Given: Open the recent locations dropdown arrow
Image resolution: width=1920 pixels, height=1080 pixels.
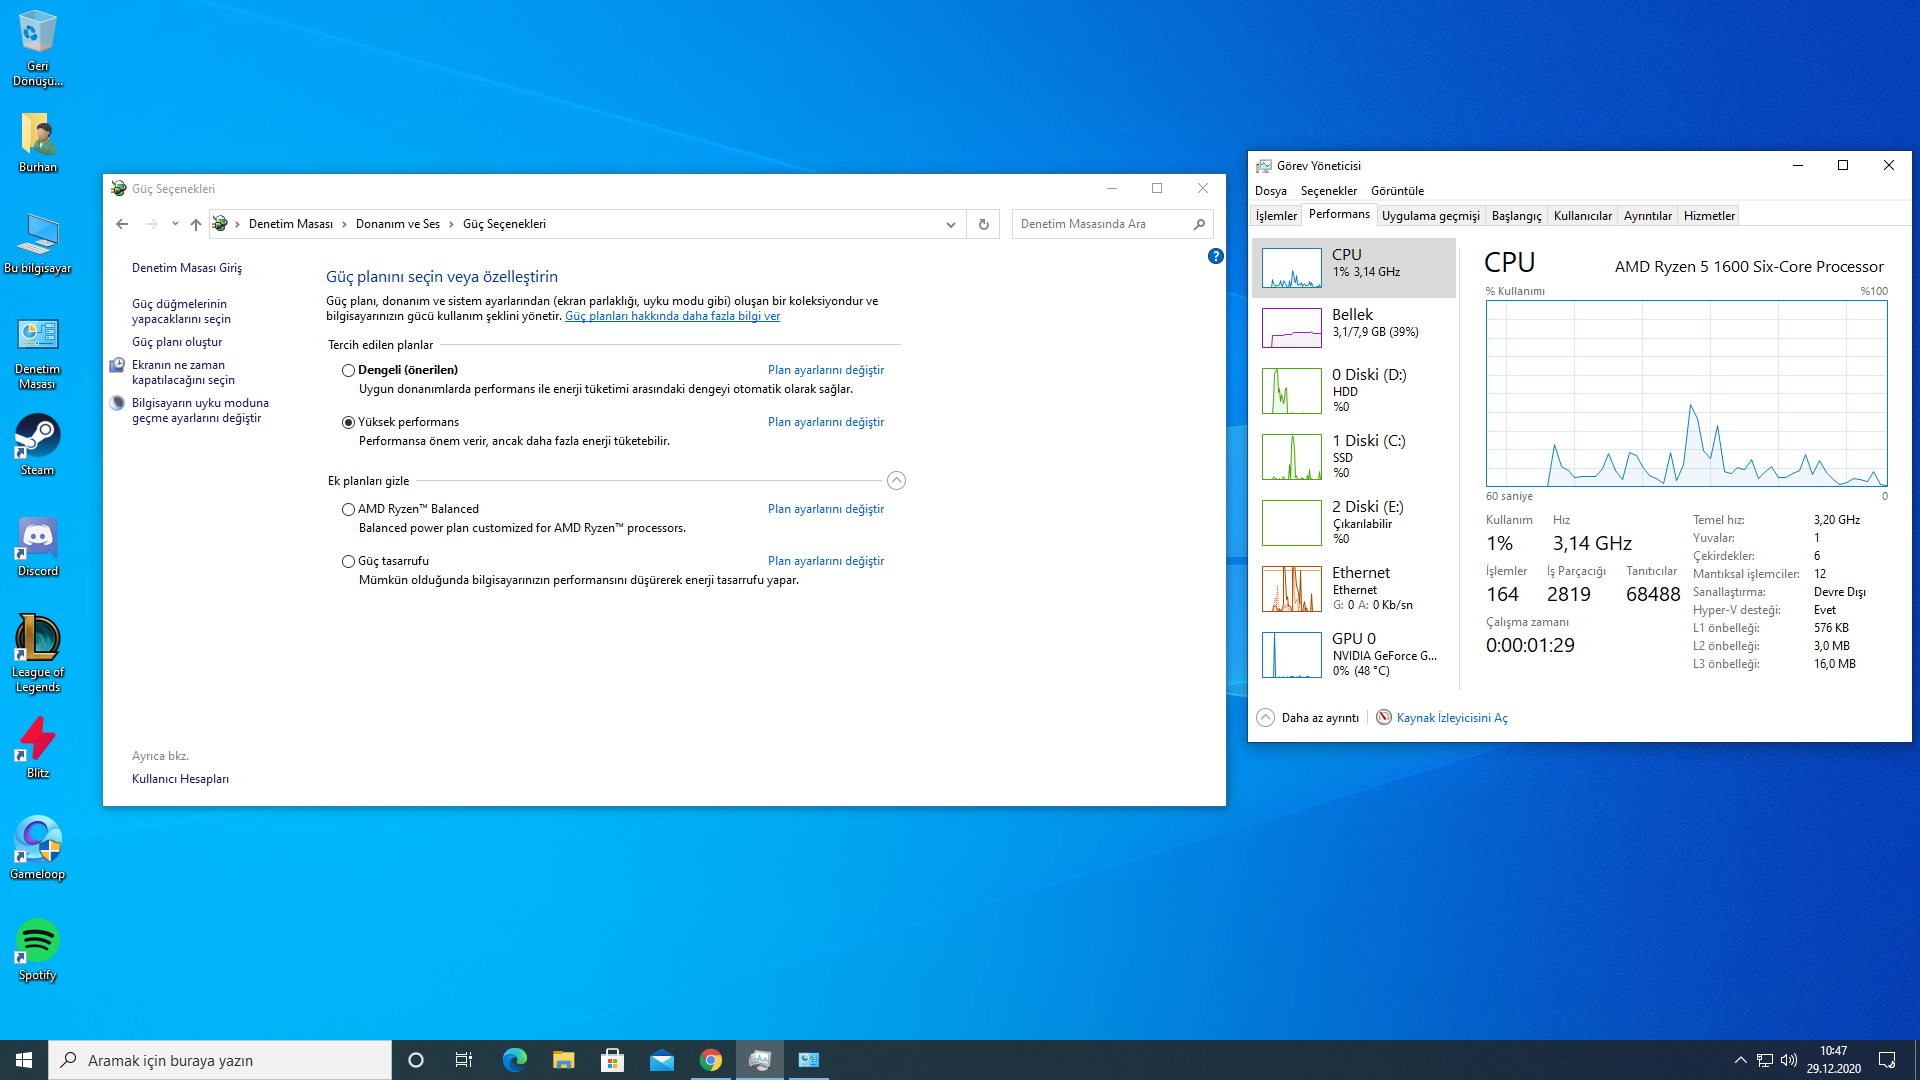Looking at the screenshot, I should 175,224.
